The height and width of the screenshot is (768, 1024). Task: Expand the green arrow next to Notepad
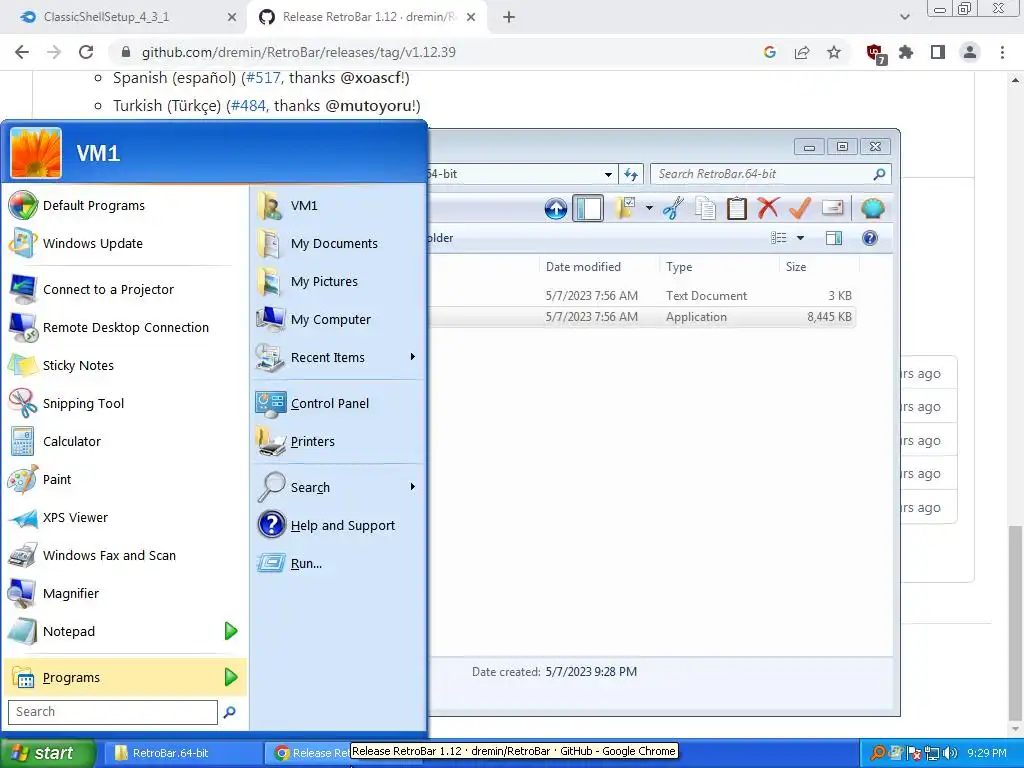231,631
